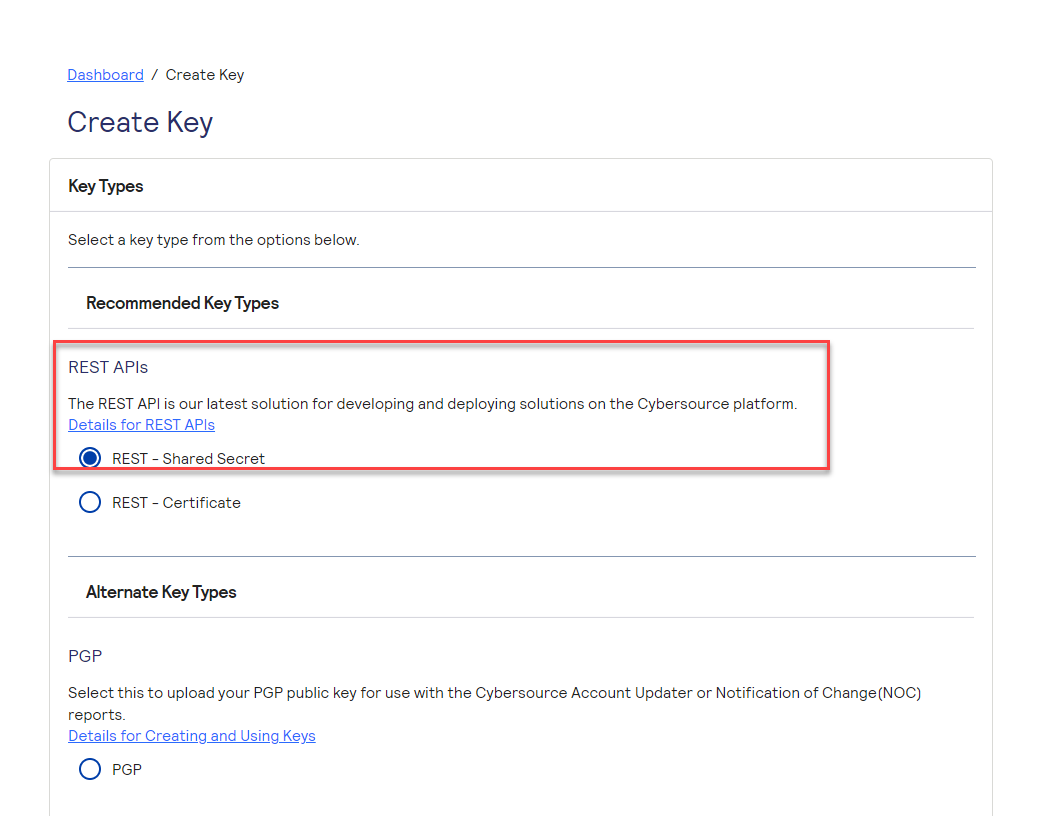The height and width of the screenshot is (816, 1046).
Task: Click the highlighted REST APIs description text
Action: pos(432,403)
